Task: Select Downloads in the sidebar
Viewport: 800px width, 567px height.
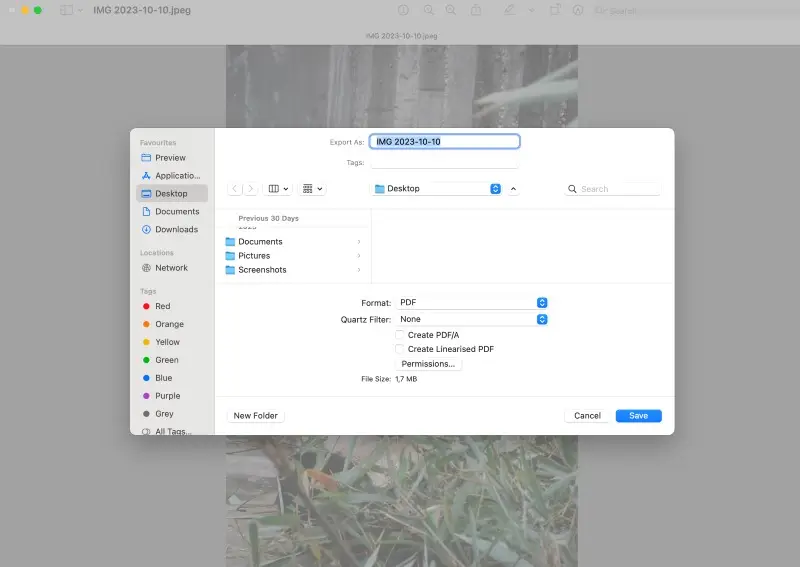Action: click(172, 230)
